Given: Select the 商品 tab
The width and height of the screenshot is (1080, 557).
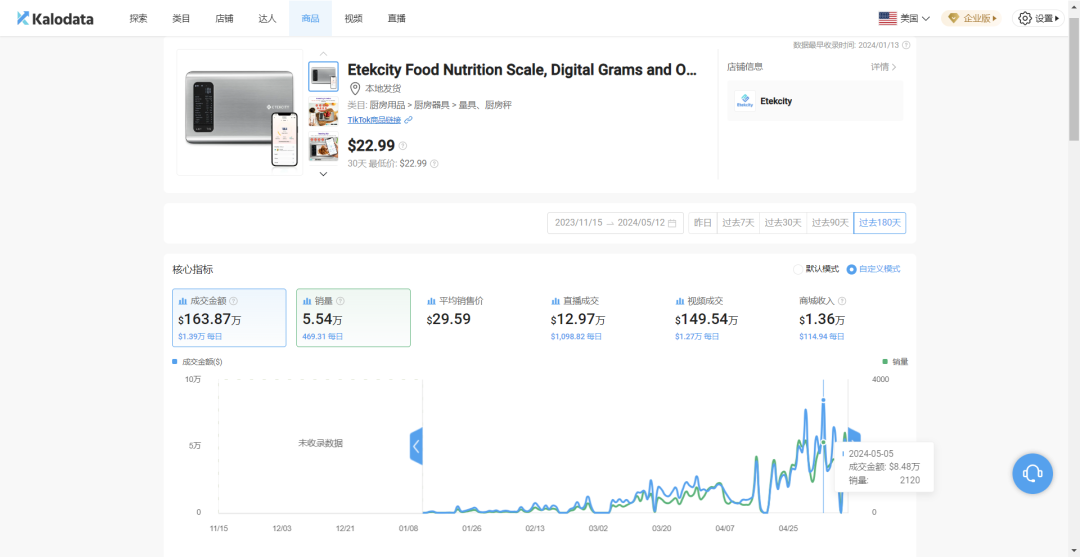Looking at the screenshot, I should tap(310, 19).
